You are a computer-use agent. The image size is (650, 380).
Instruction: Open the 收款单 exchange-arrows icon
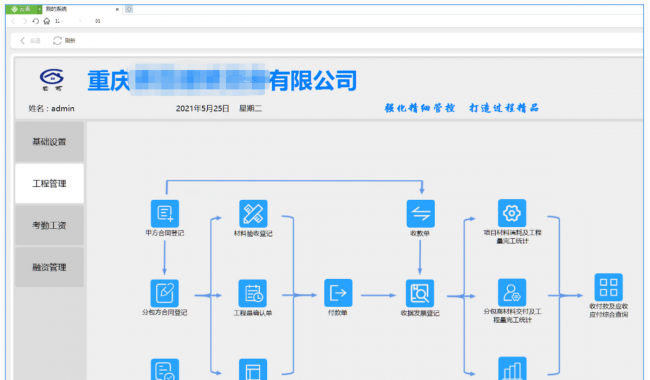pyautogui.click(x=420, y=213)
